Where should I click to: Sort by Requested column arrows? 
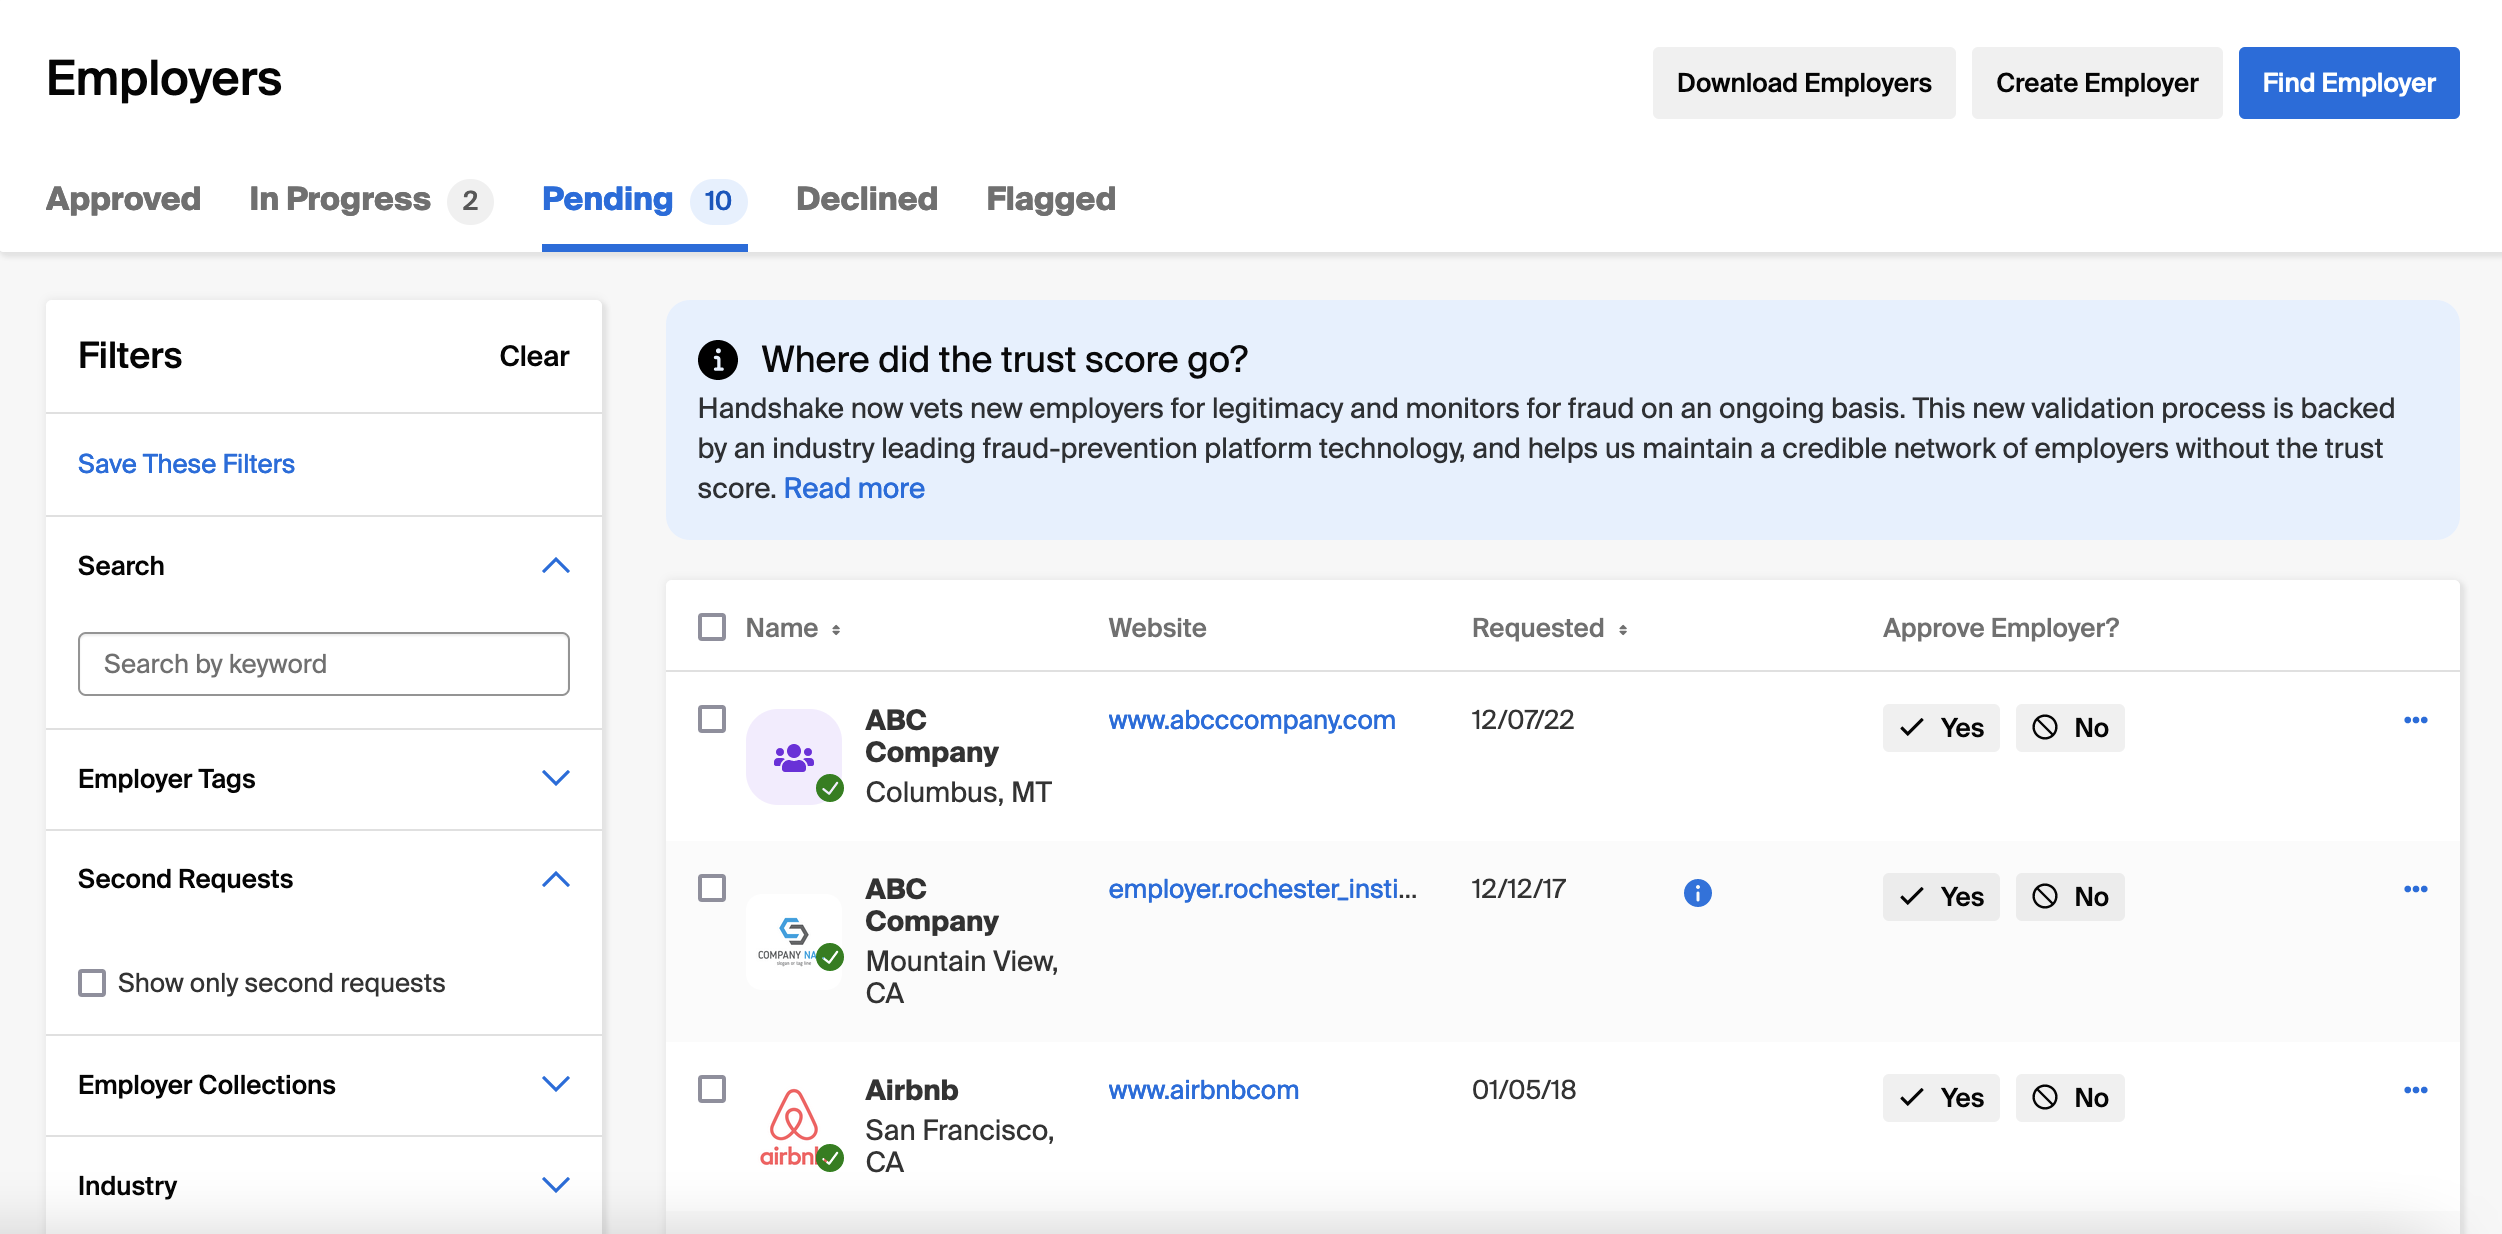(1622, 629)
